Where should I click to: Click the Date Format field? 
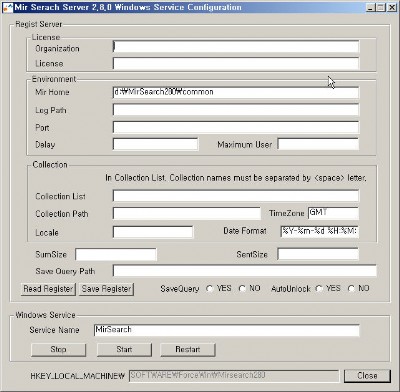coord(320,231)
